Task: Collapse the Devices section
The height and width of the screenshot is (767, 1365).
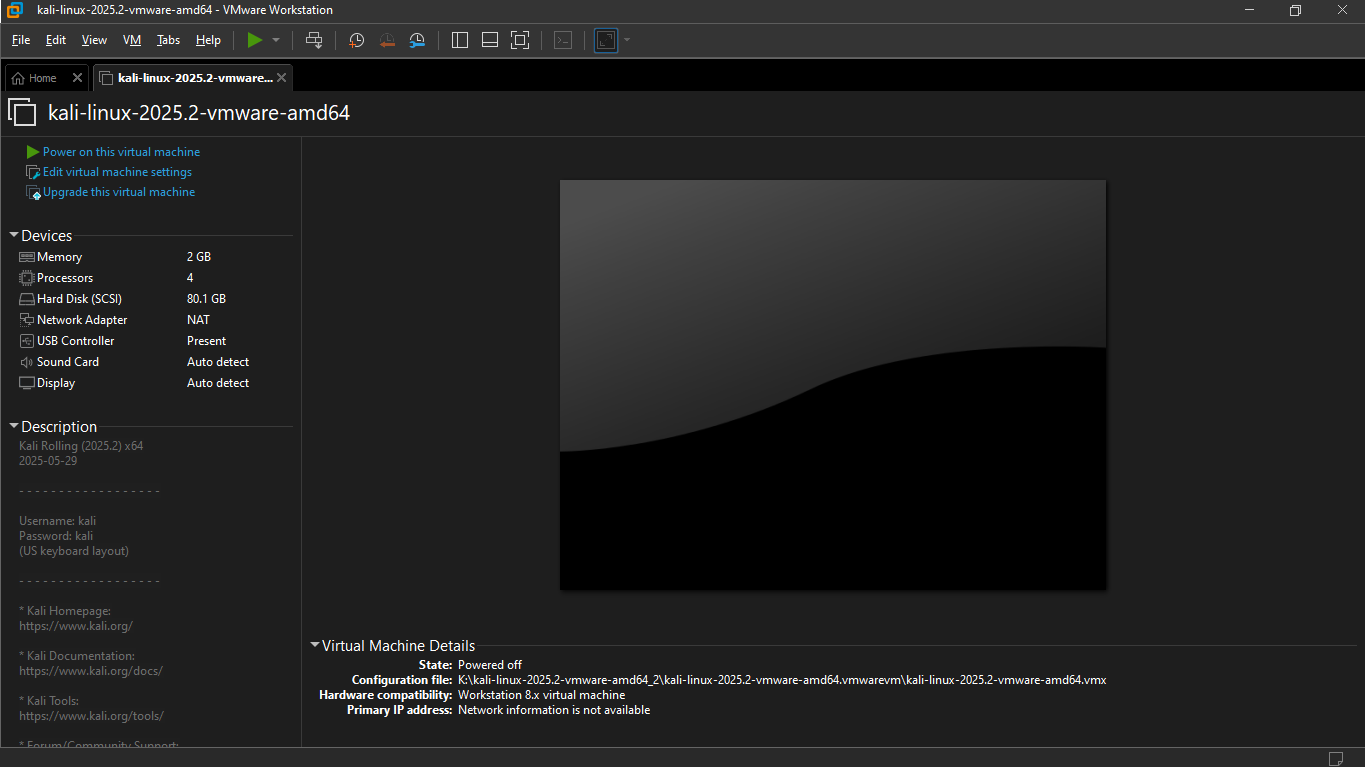Action: pyautogui.click(x=14, y=236)
